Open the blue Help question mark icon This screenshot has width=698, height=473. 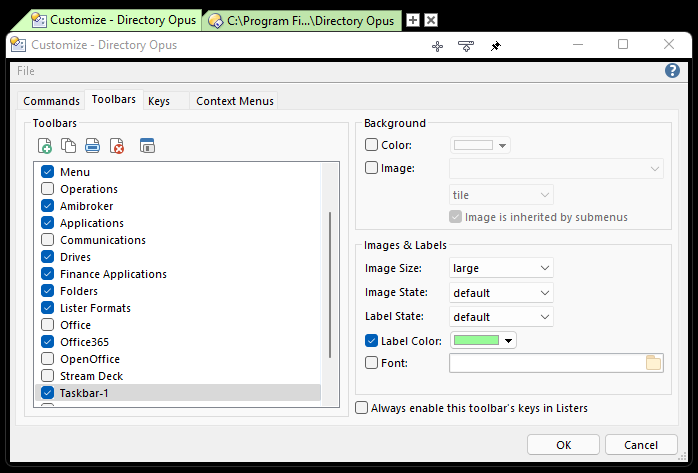672,70
